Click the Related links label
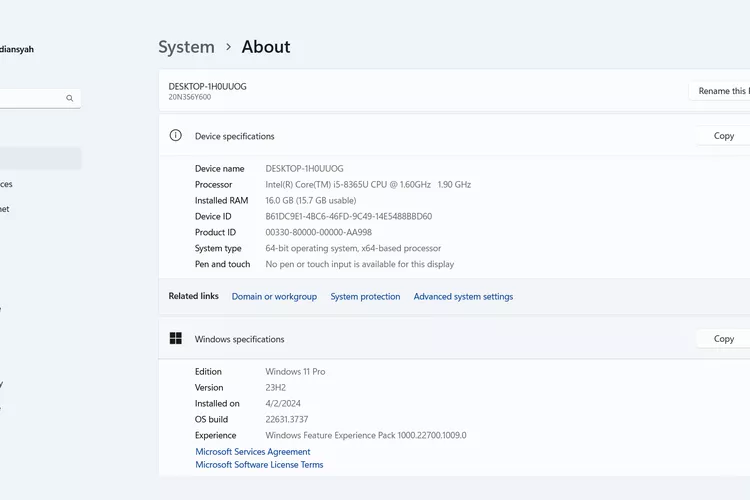The image size is (750, 500). pyautogui.click(x=193, y=296)
